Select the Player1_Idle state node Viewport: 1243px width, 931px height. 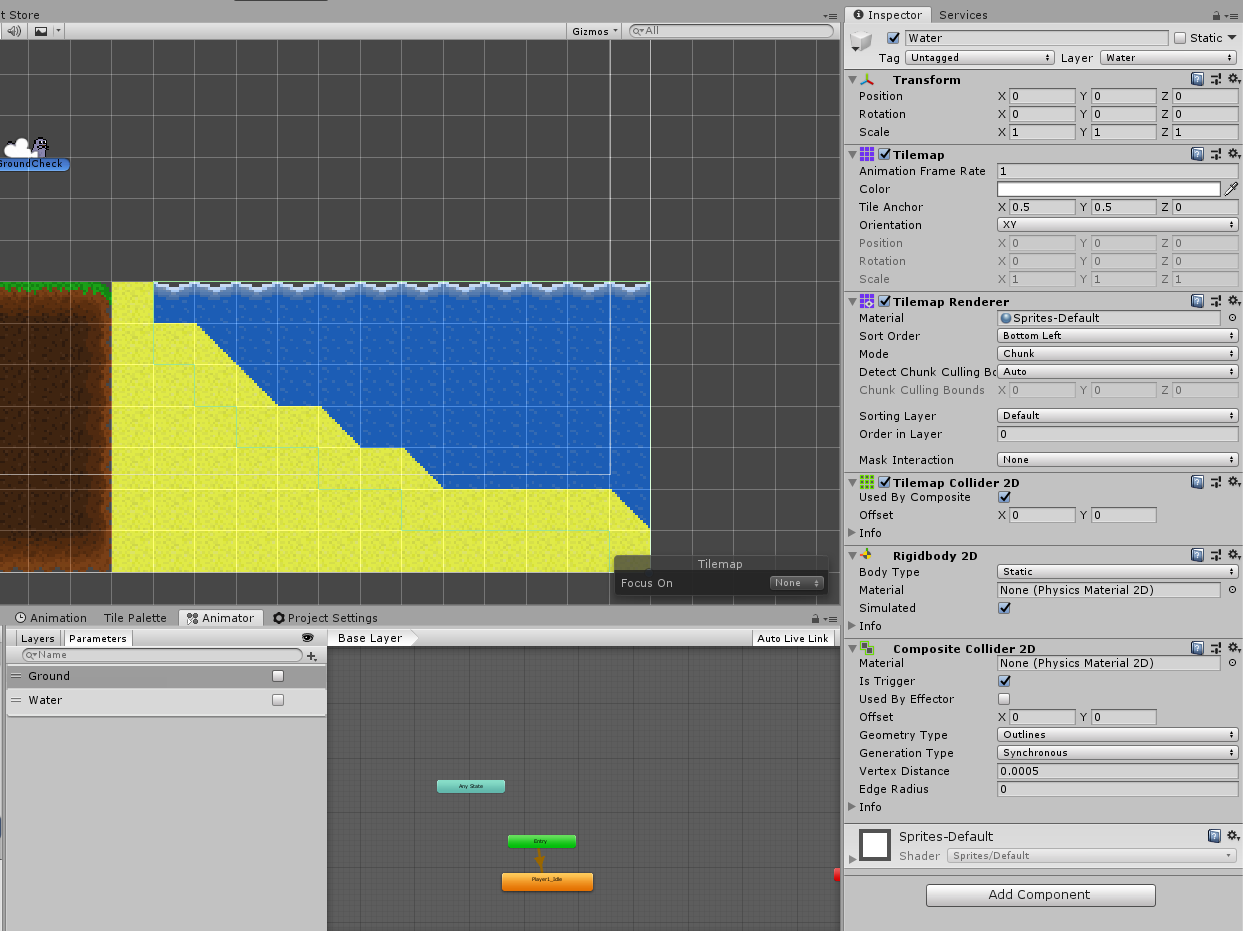point(547,882)
